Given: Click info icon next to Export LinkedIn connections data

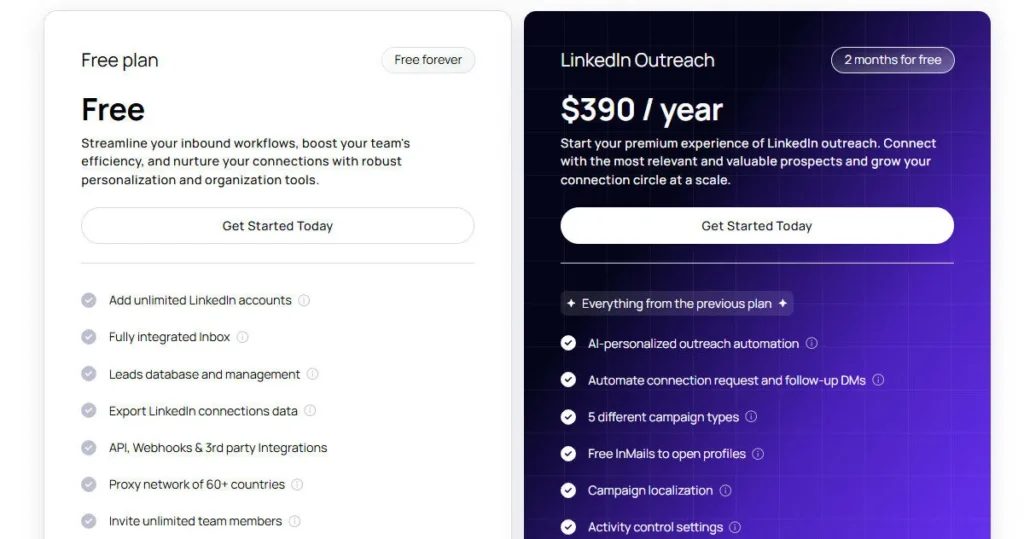Looking at the screenshot, I should [310, 411].
